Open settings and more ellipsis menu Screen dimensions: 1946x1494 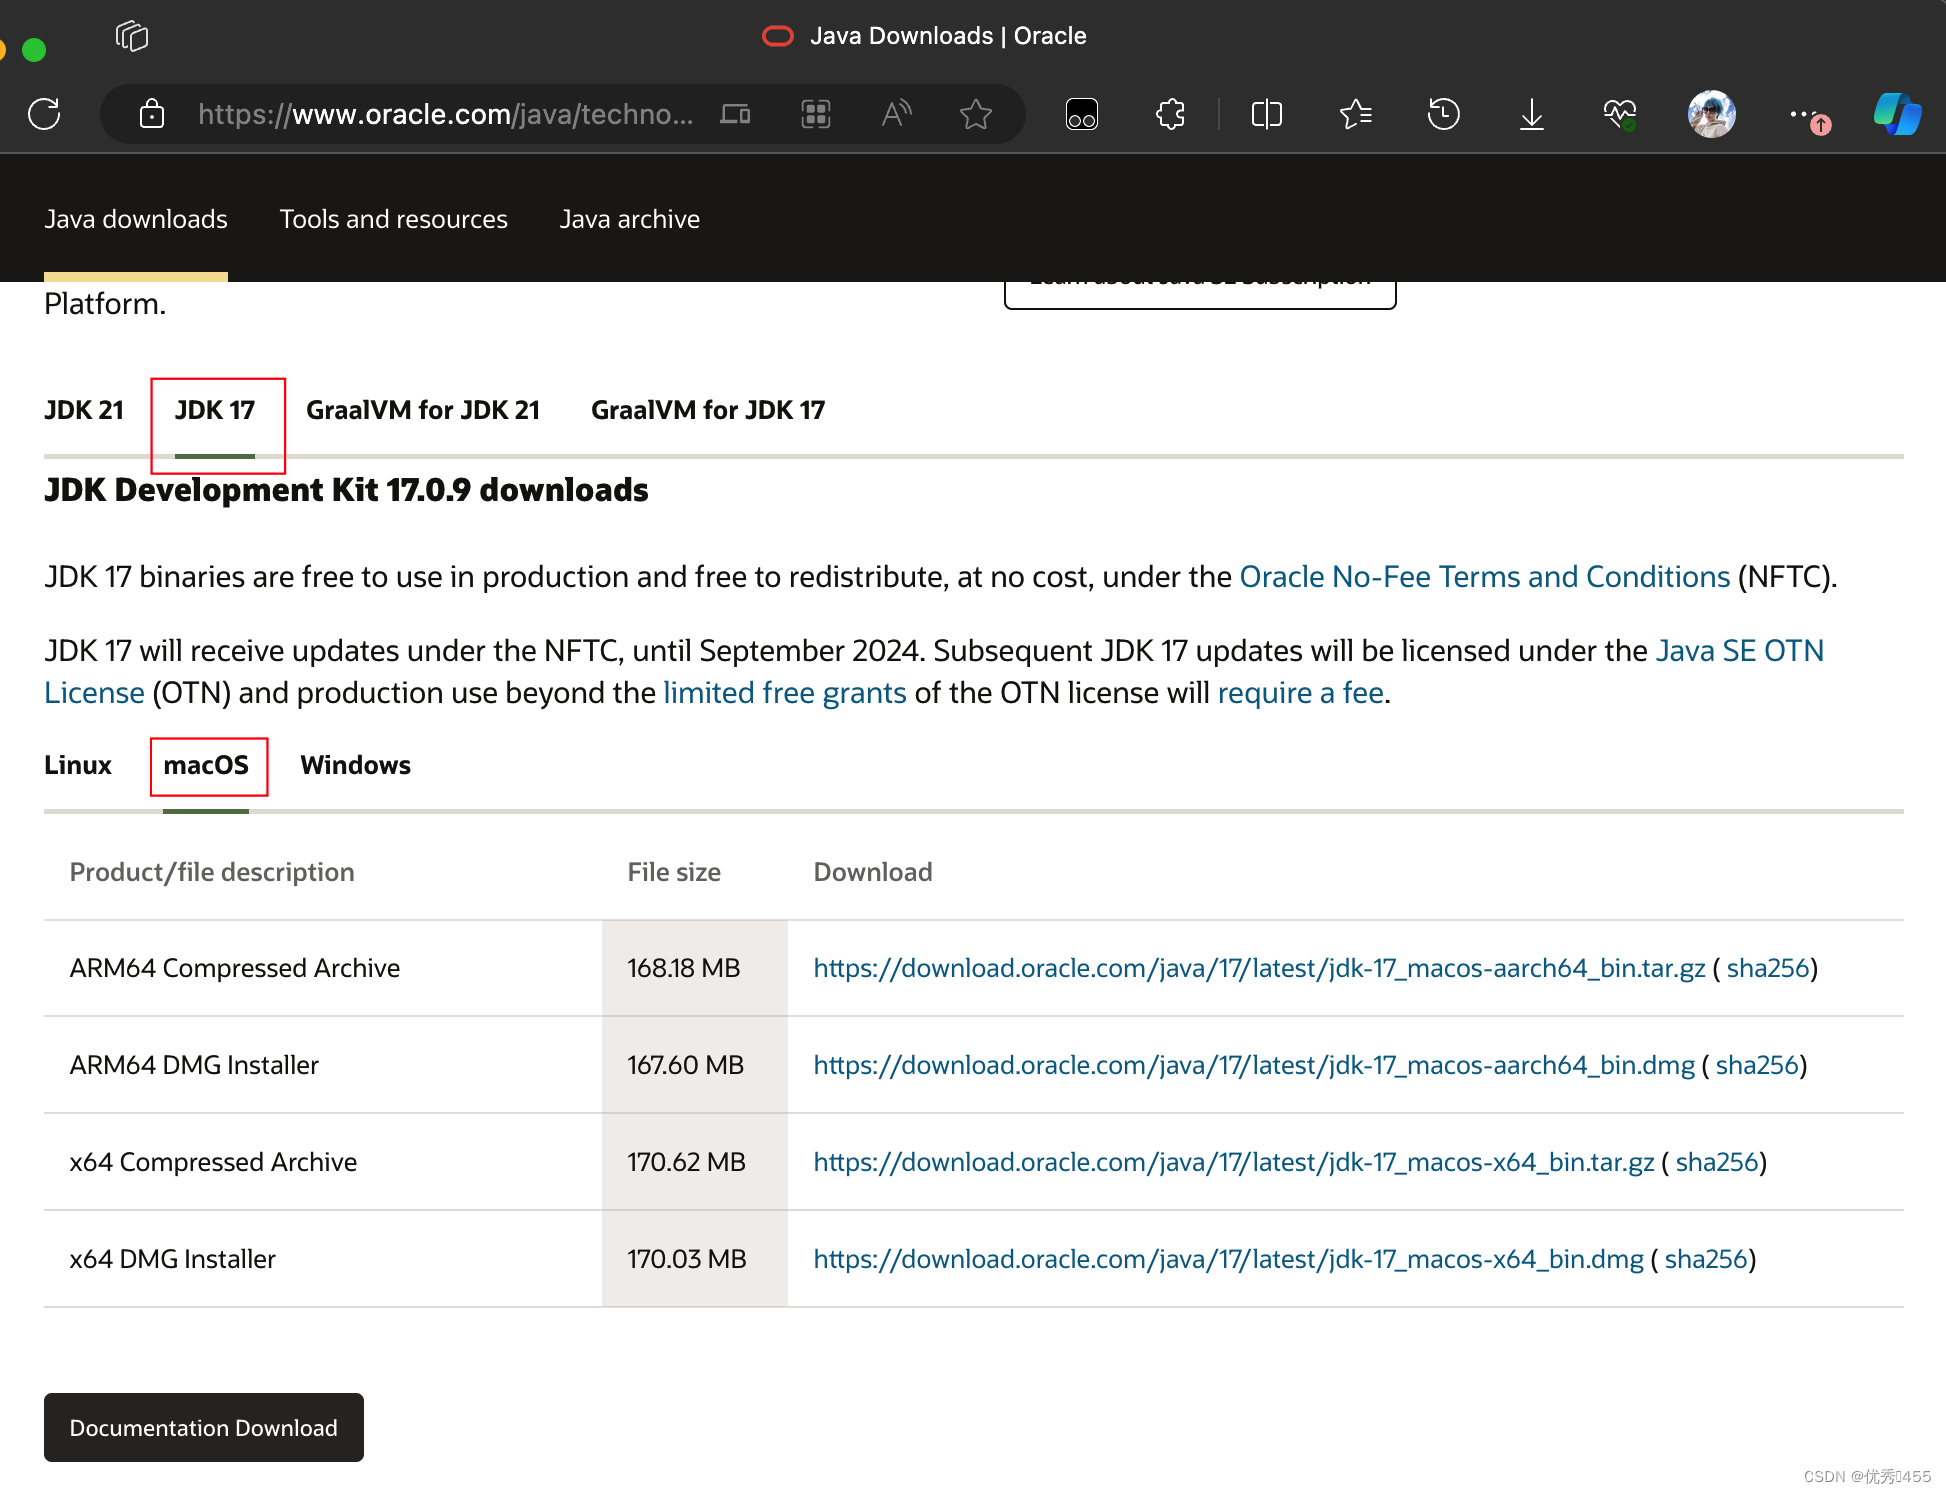click(1801, 114)
